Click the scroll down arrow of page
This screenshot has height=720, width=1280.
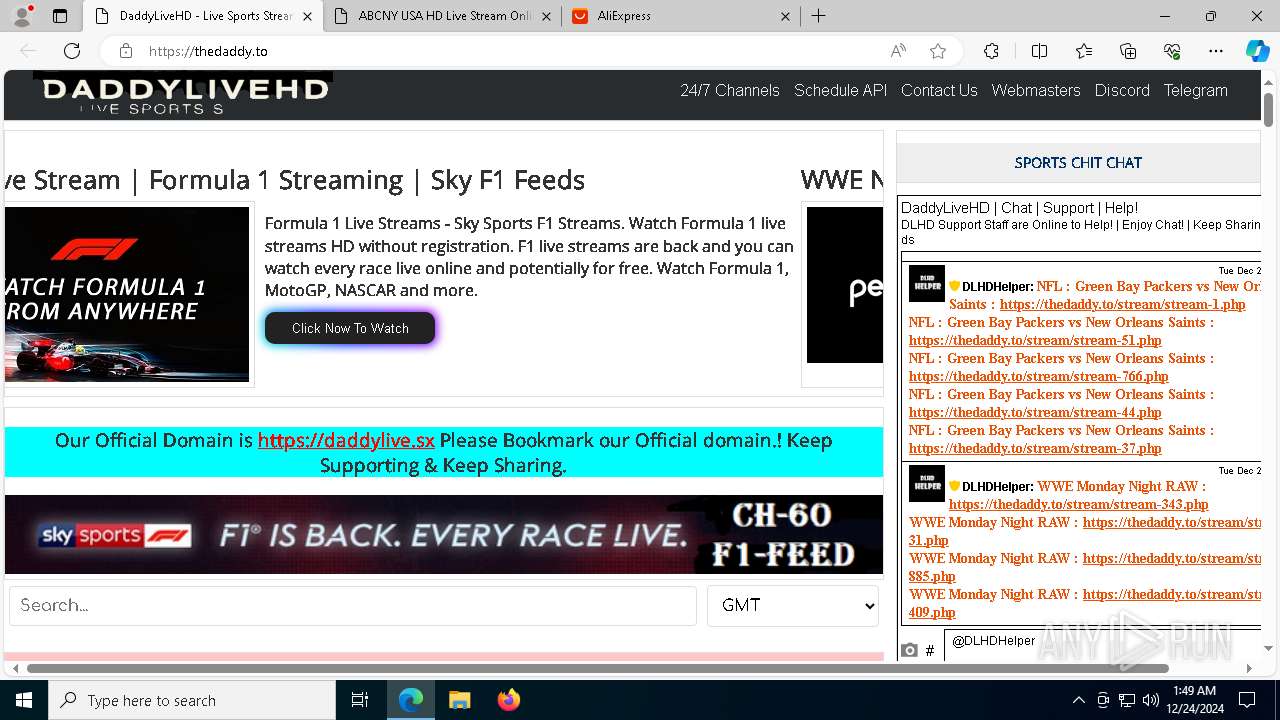pyautogui.click(x=1268, y=649)
